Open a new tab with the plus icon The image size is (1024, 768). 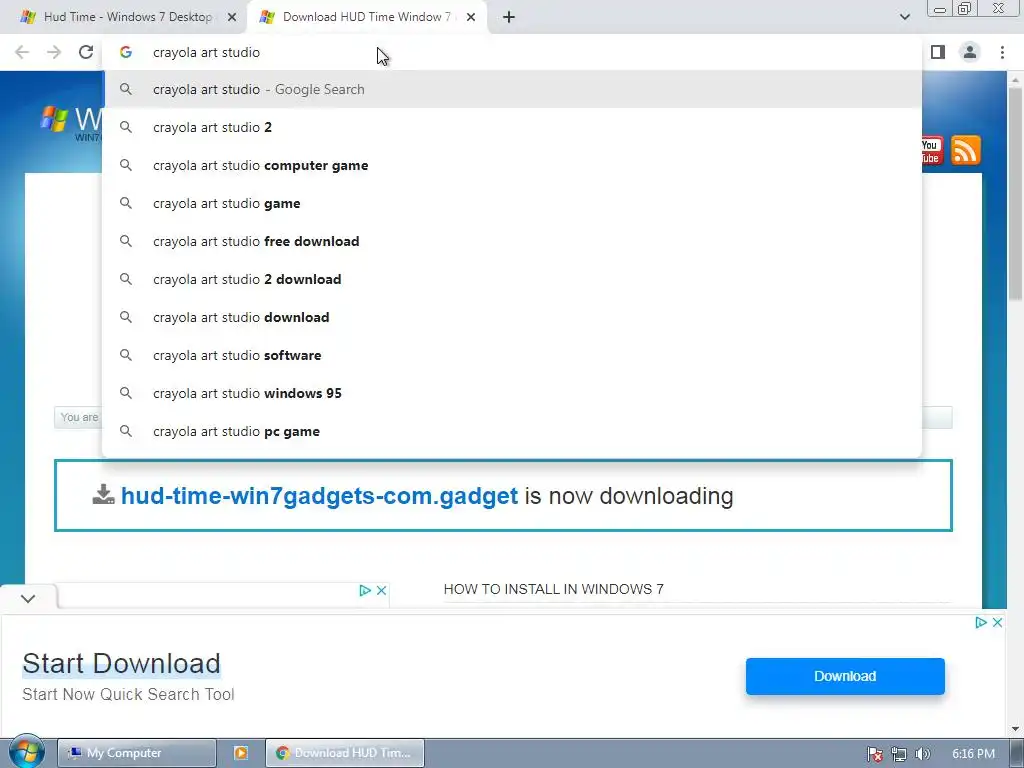pyautogui.click(x=509, y=17)
